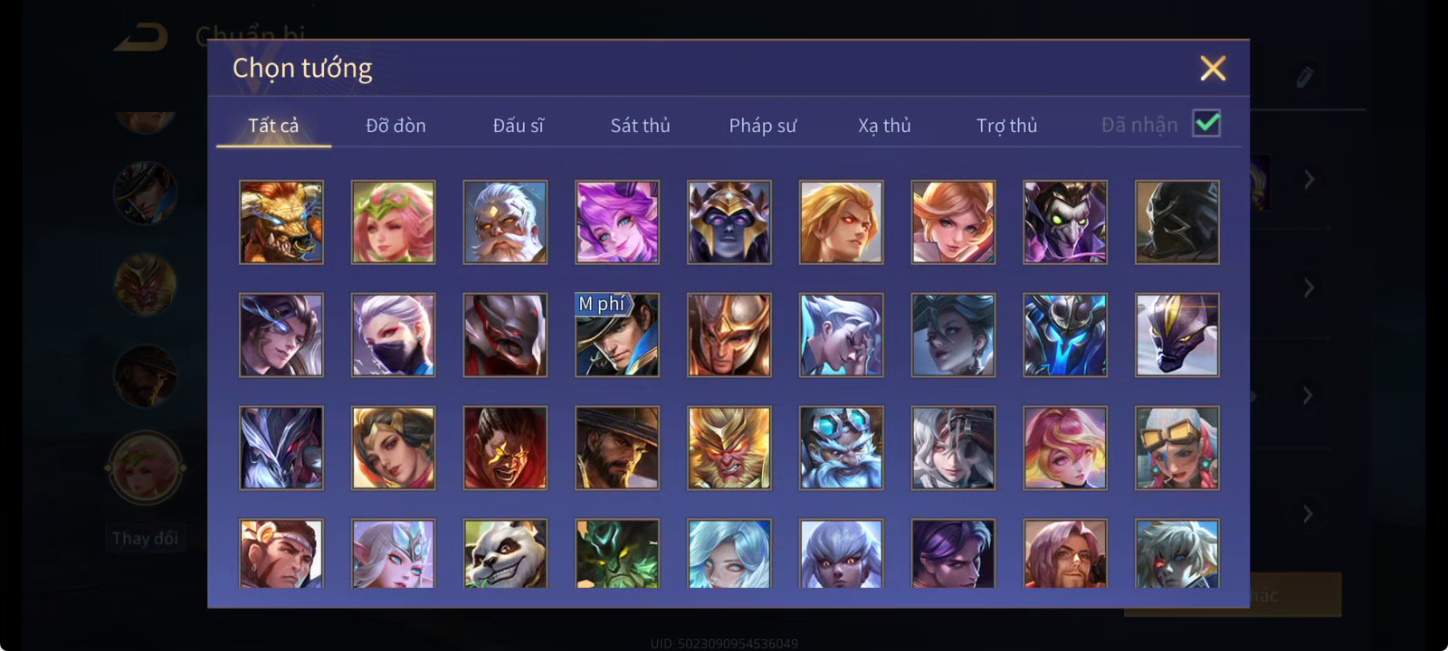This screenshot has height=651, width=1448.
Task: Select the white-bearded old man hero
Action: 505,222
